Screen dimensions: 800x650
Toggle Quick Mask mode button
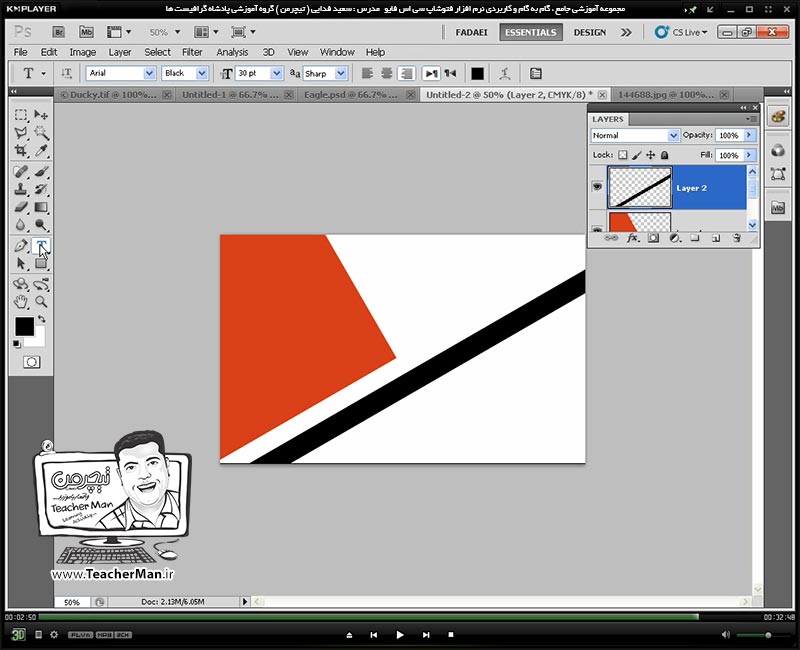[32, 362]
